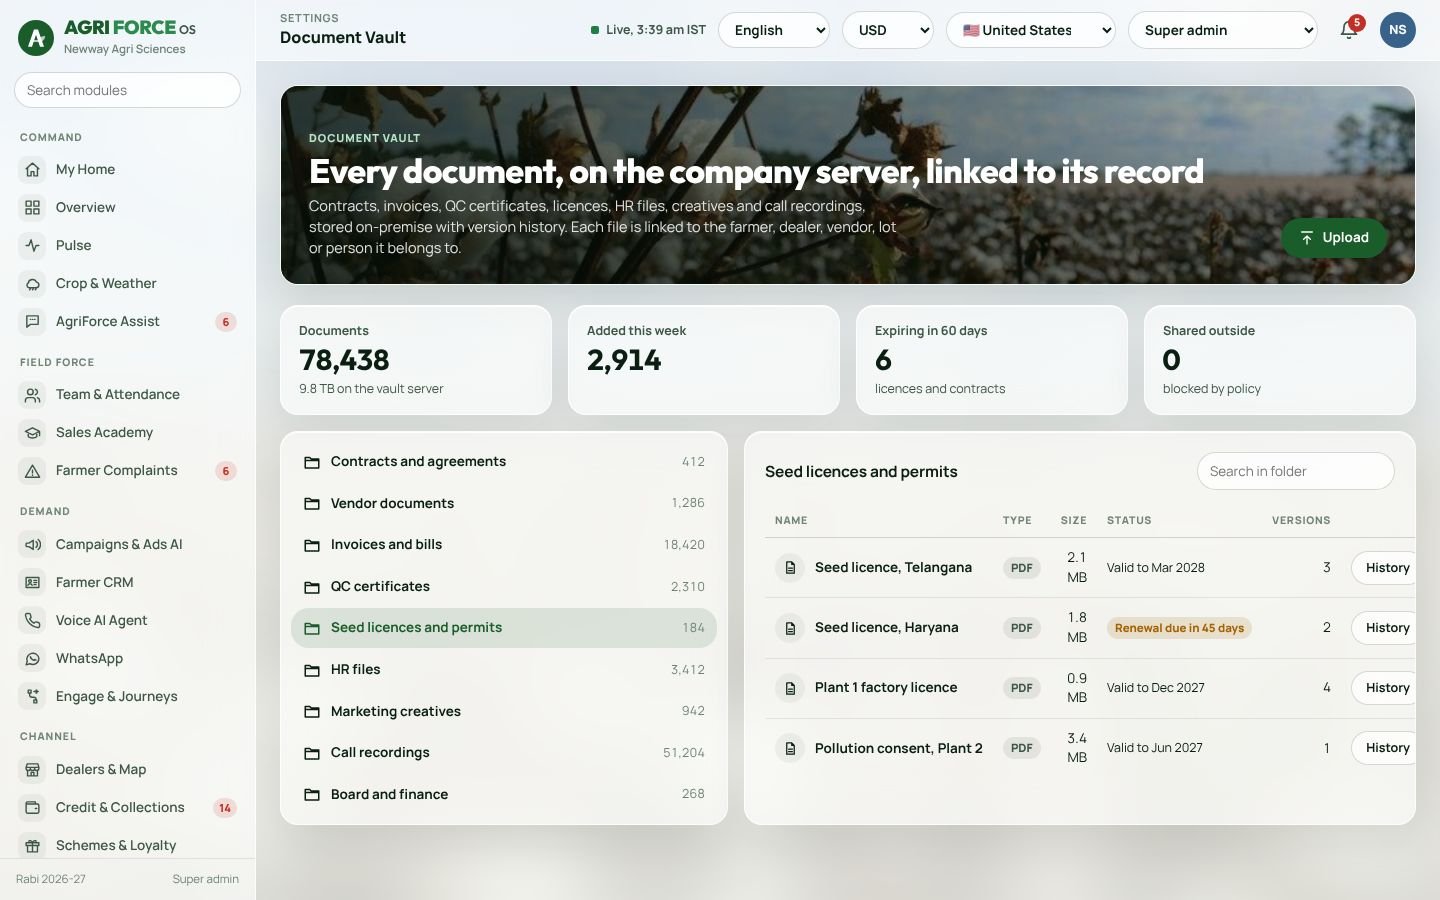The image size is (1440, 900).
Task: Click the Crop & Weather cloud icon
Action: pos(33,283)
